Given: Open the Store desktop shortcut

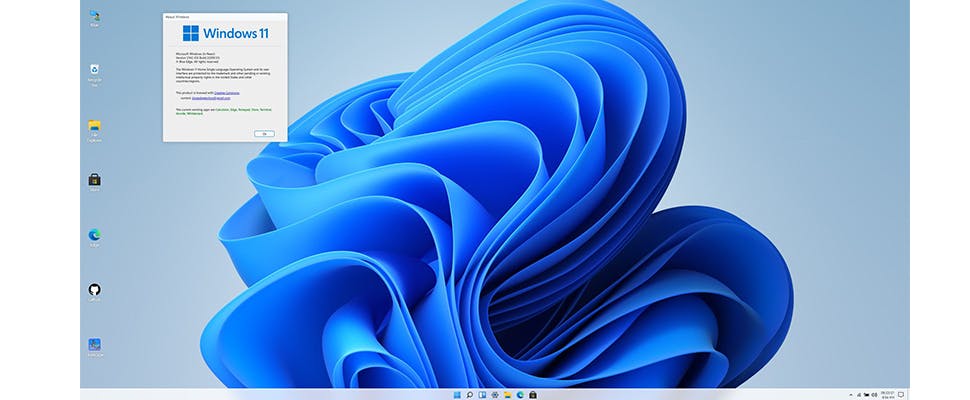Looking at the screenshot, I should click(94, 182).
